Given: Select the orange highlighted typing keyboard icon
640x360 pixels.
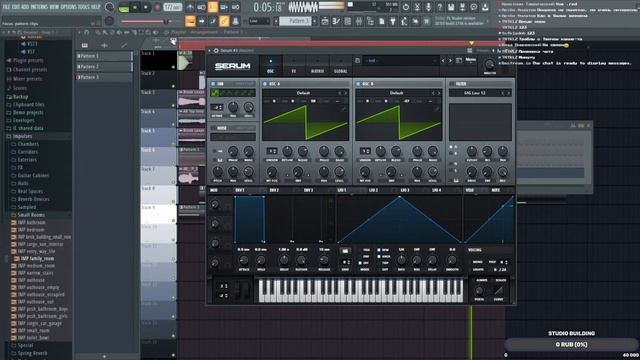Looking at the screenshot, I should (x=190, y=21).
